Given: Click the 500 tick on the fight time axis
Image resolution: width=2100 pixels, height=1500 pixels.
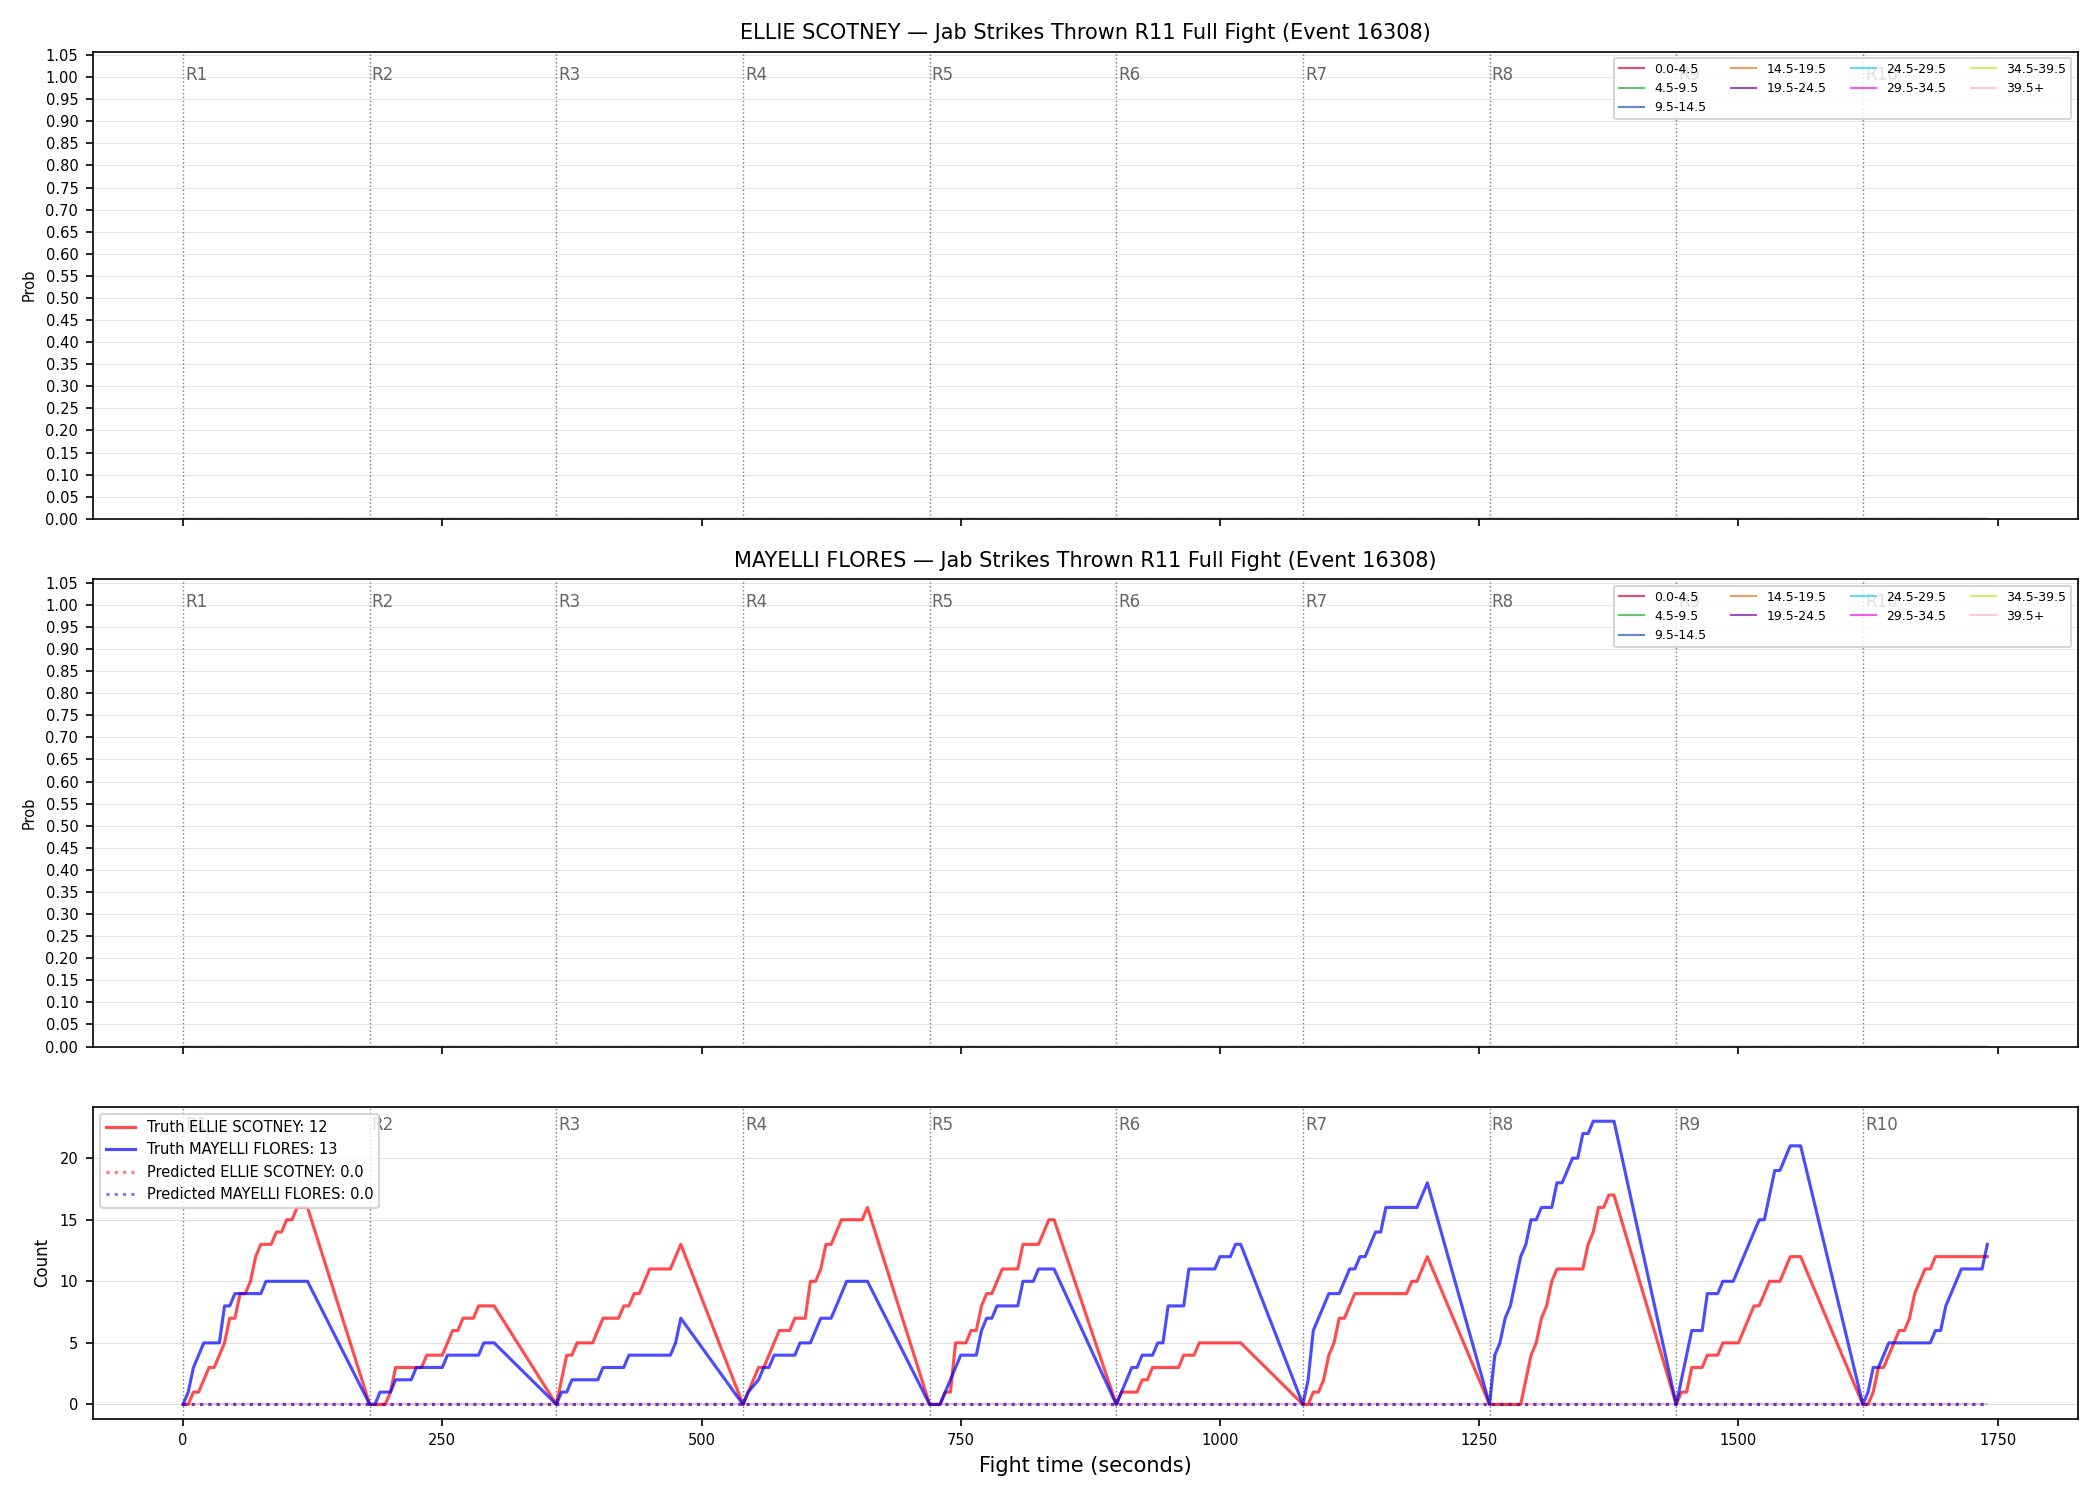Looking at the screenshot, I should tap(702, 1440).
